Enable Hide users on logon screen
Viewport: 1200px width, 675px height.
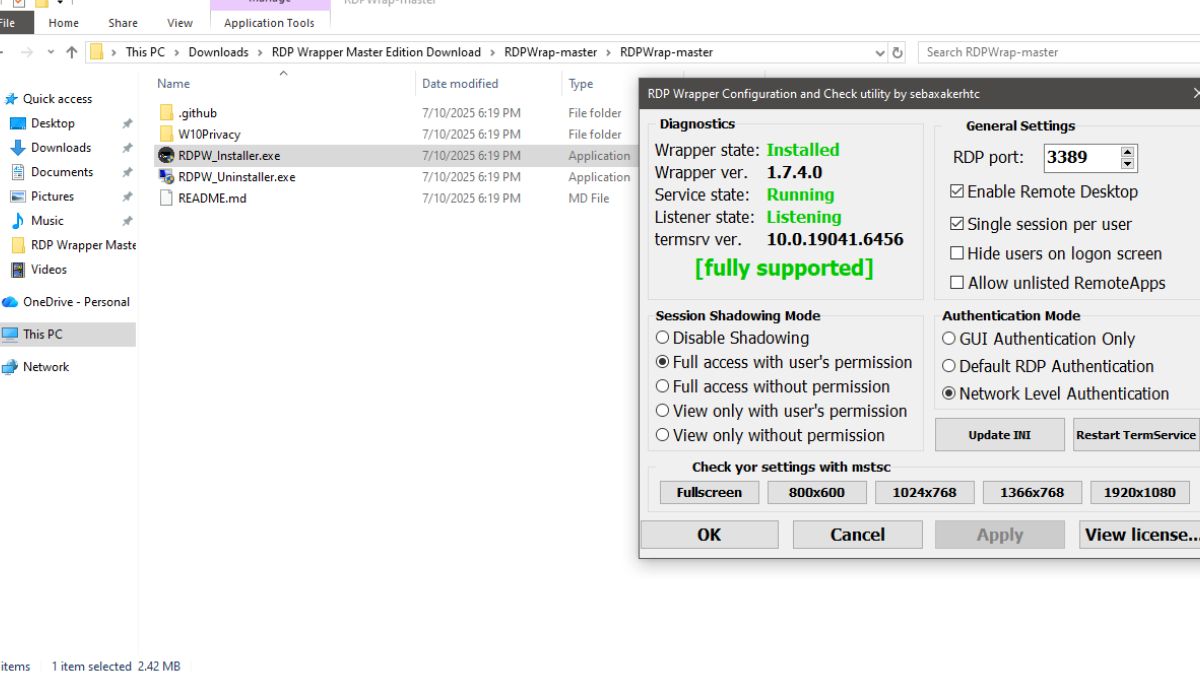coord(957,253)
